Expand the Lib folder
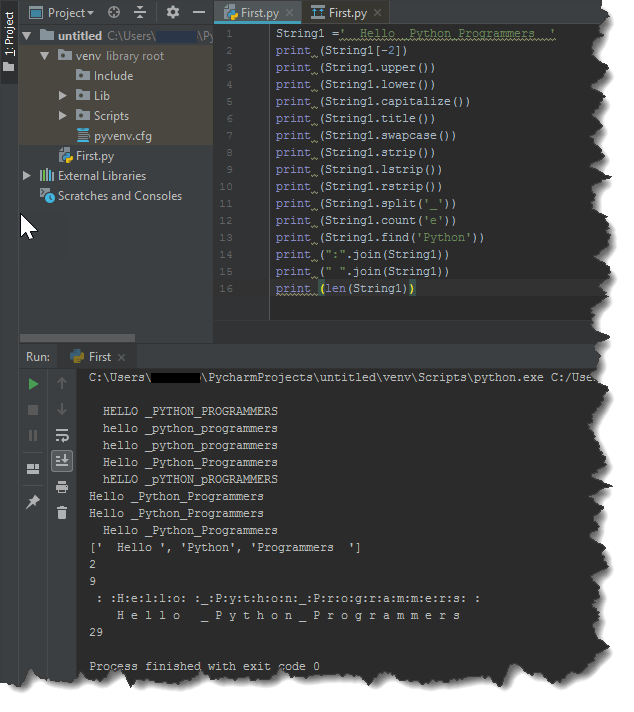The height and width of the screenshot is (712, 634). pos(64,96)
